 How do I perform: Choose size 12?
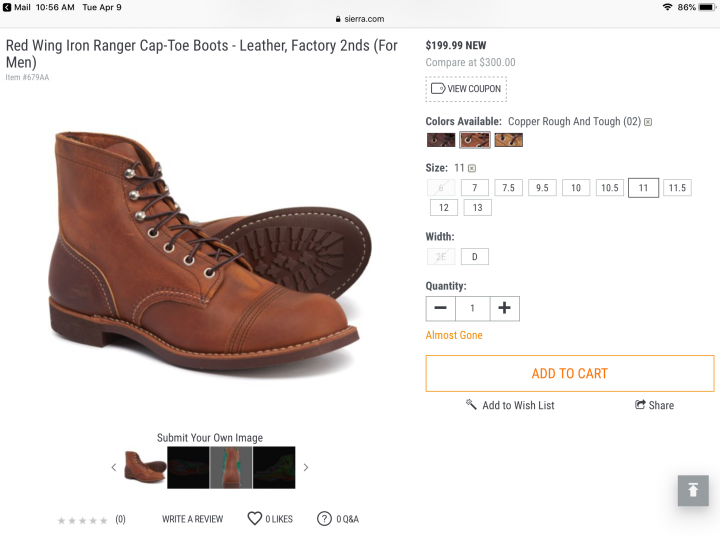(x=444, y=208)
